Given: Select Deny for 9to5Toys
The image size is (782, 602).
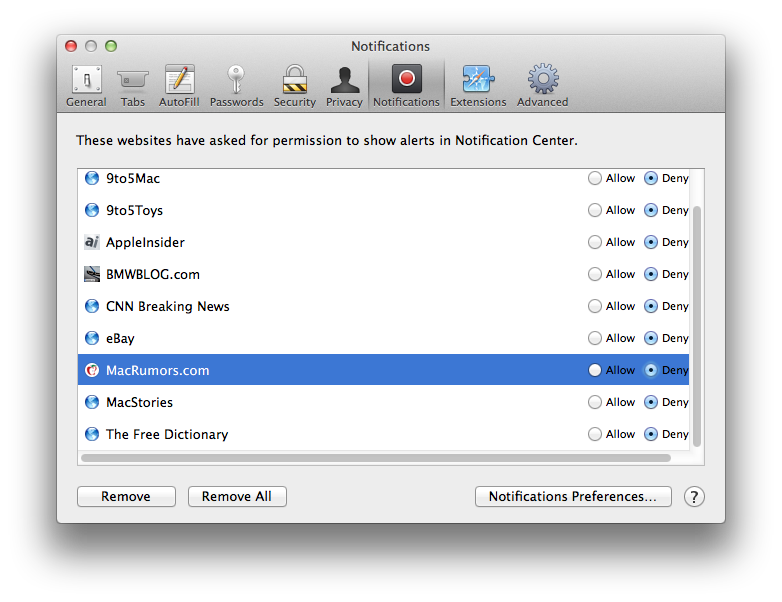Looking at the screenshot, I should point(650,210).
